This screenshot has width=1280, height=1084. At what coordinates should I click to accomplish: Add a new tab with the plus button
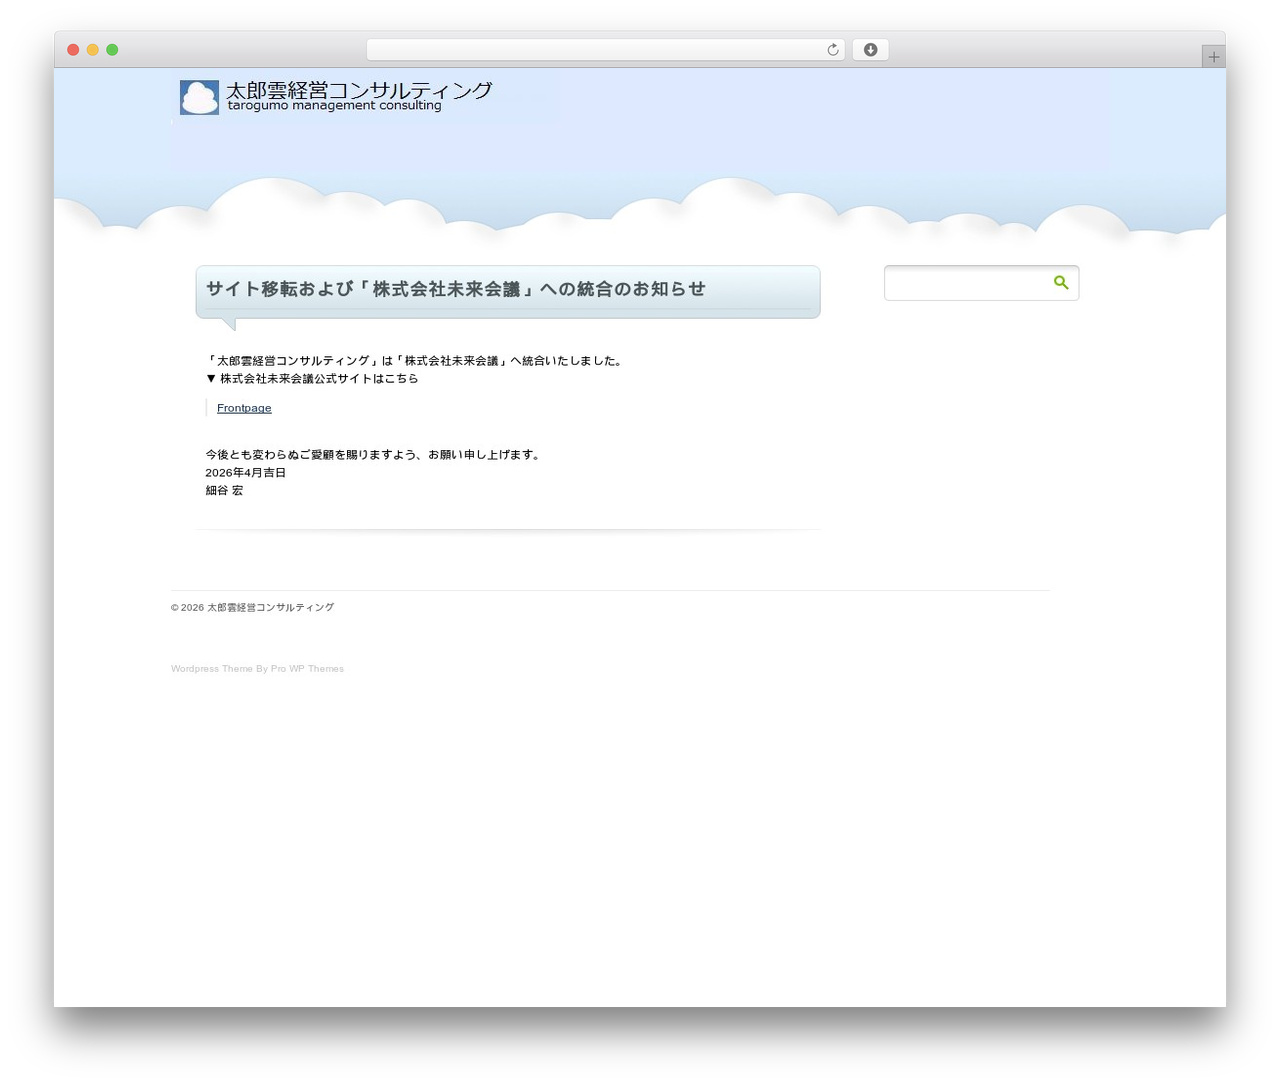1214,57
